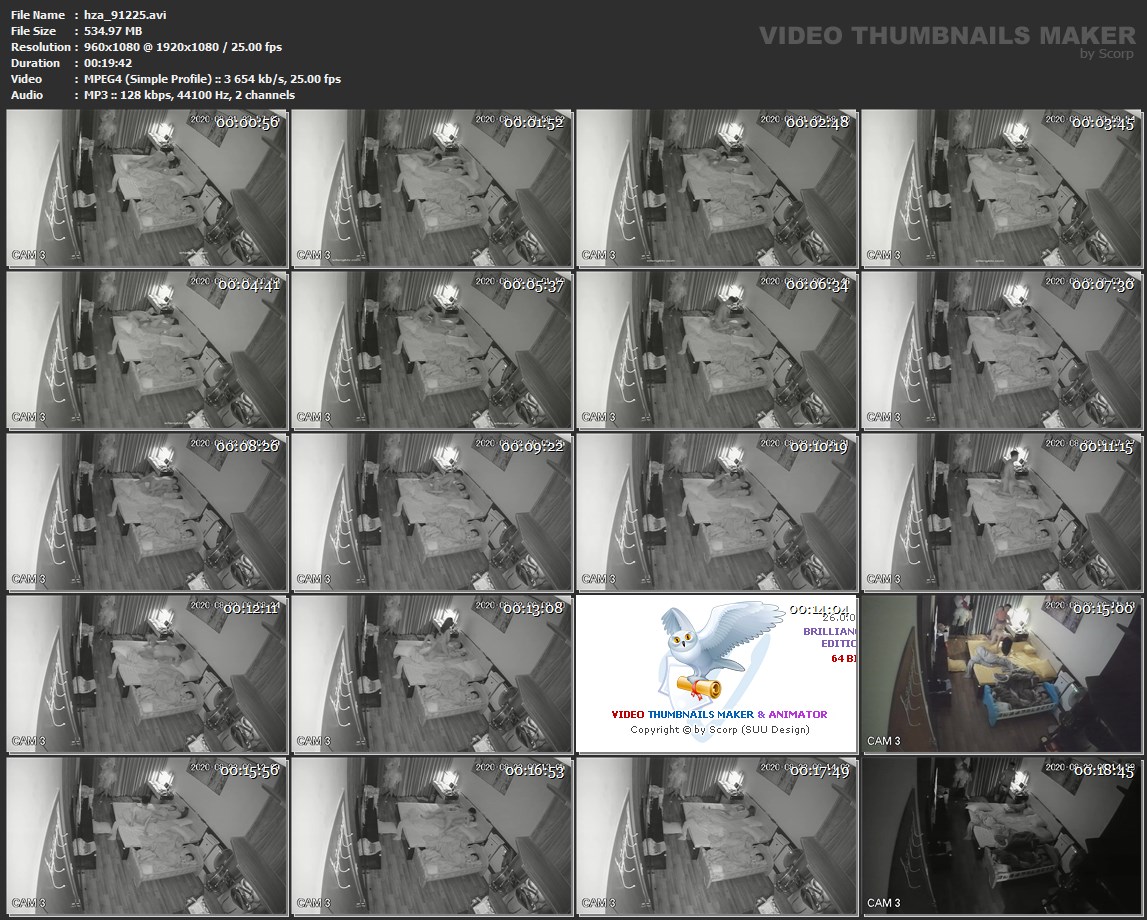This screenshot has width=1147, height=920.
Task: Select the thumbnail at 00:04:41
Action: [x=146, y=350]
